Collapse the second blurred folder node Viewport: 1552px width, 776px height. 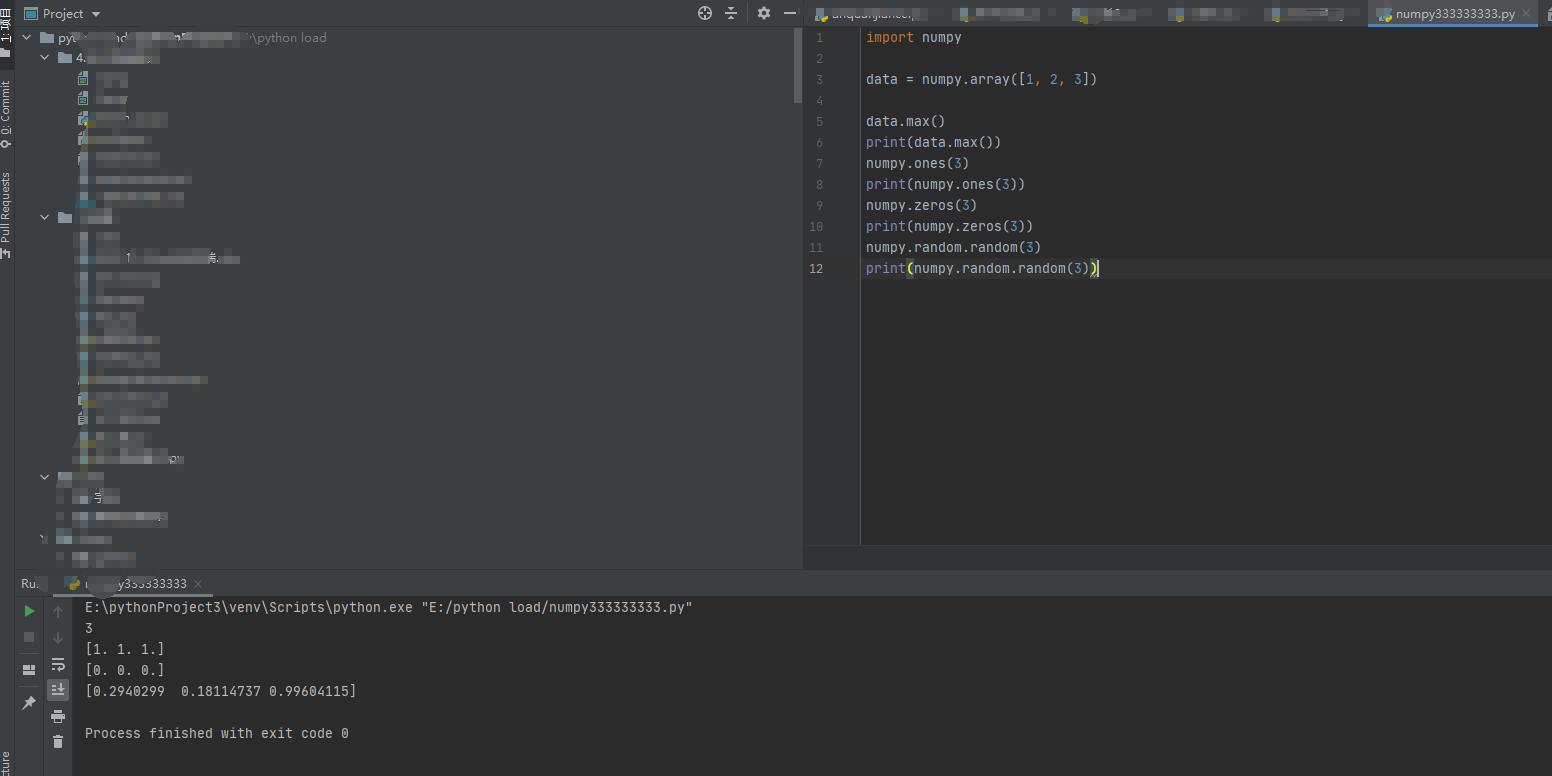click(x=45, y=217)
